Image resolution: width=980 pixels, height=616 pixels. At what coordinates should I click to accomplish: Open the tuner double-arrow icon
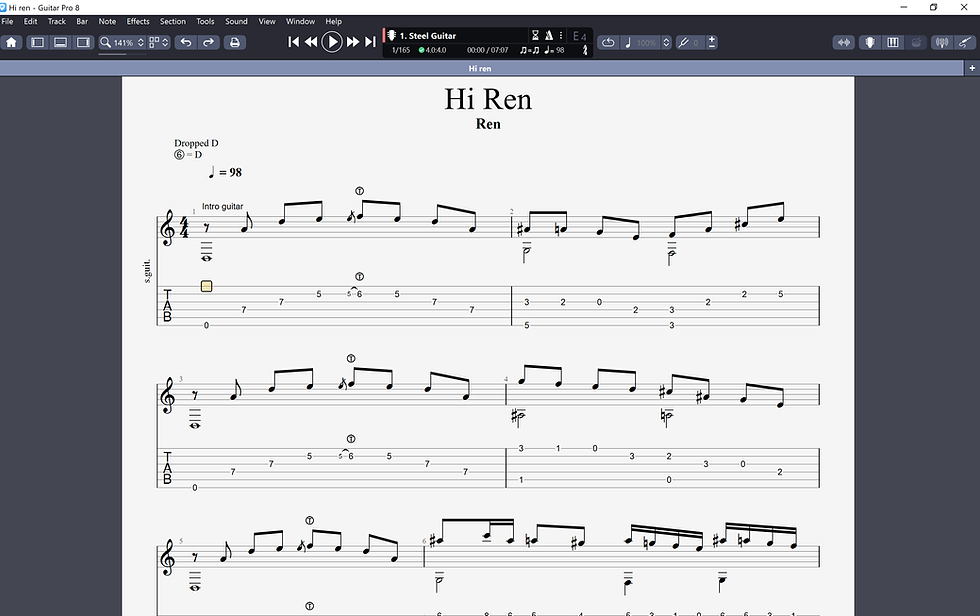(x=844, y=42)
